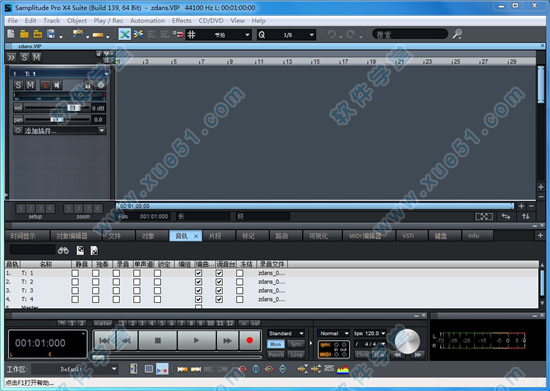Click the marker button labeled 12
Viewport: 550px width, 391px height.
point(230,323)
